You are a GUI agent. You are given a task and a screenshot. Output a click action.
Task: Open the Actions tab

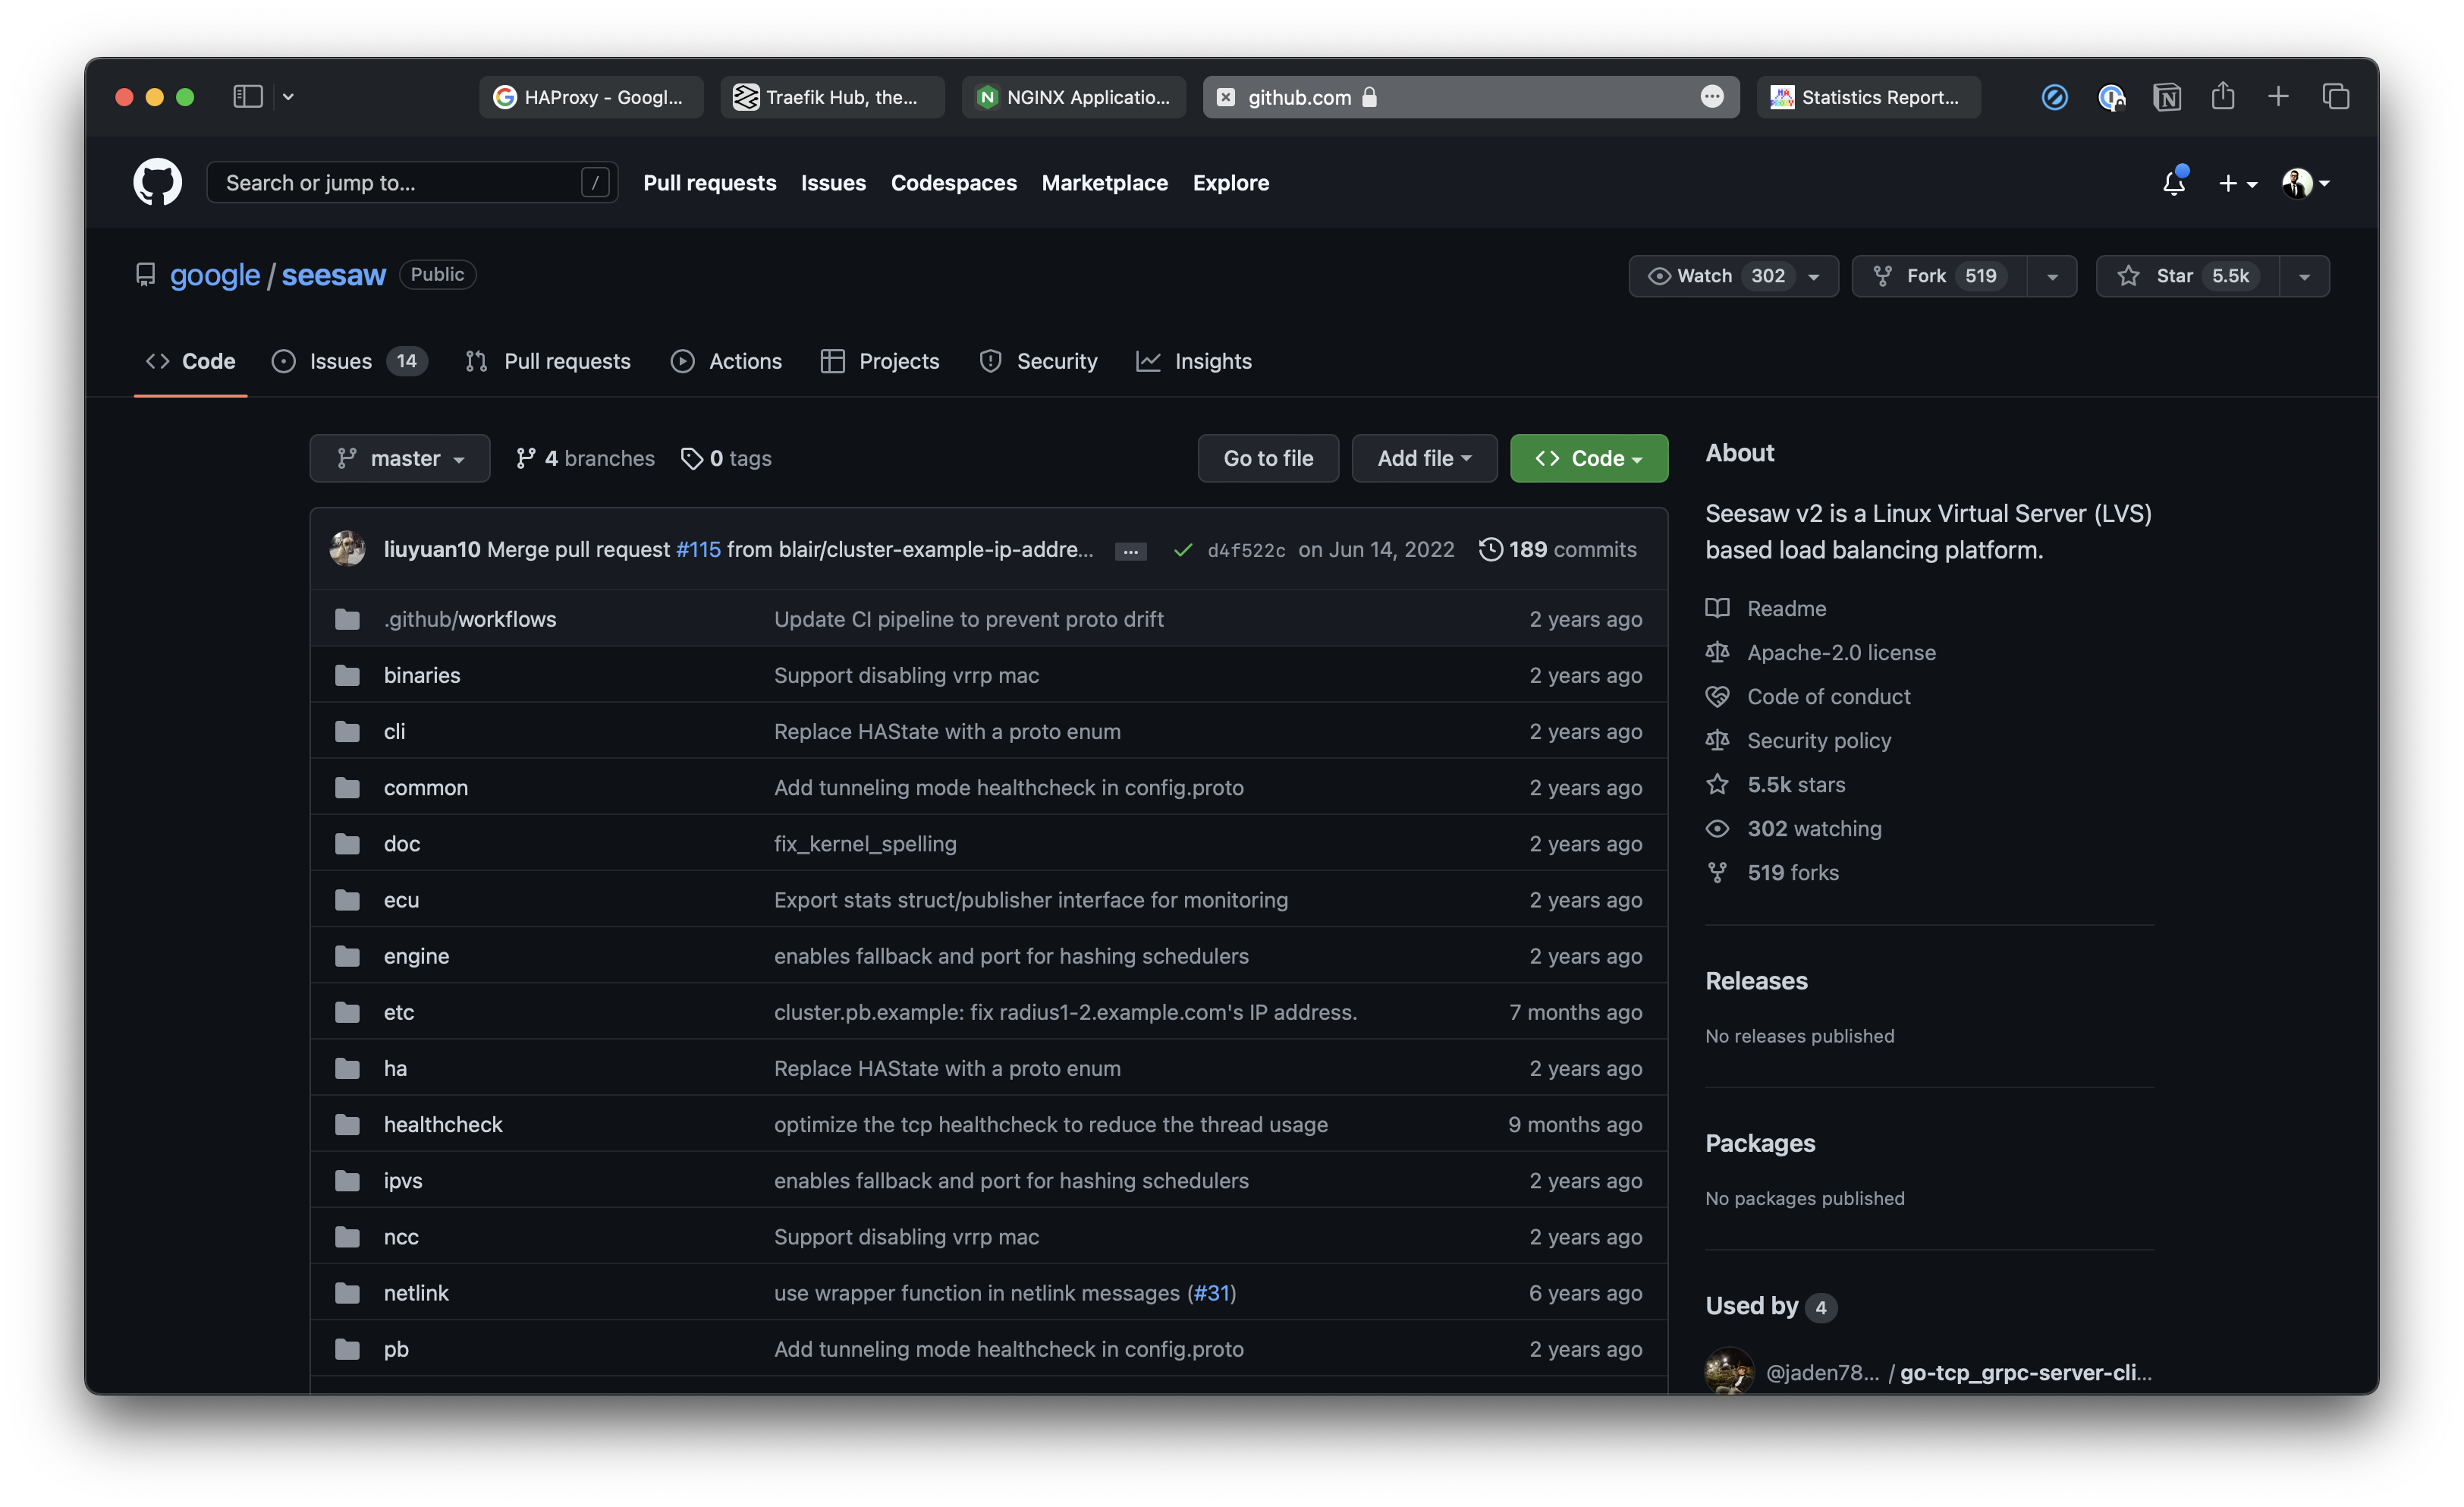click(x=726, y=361)
